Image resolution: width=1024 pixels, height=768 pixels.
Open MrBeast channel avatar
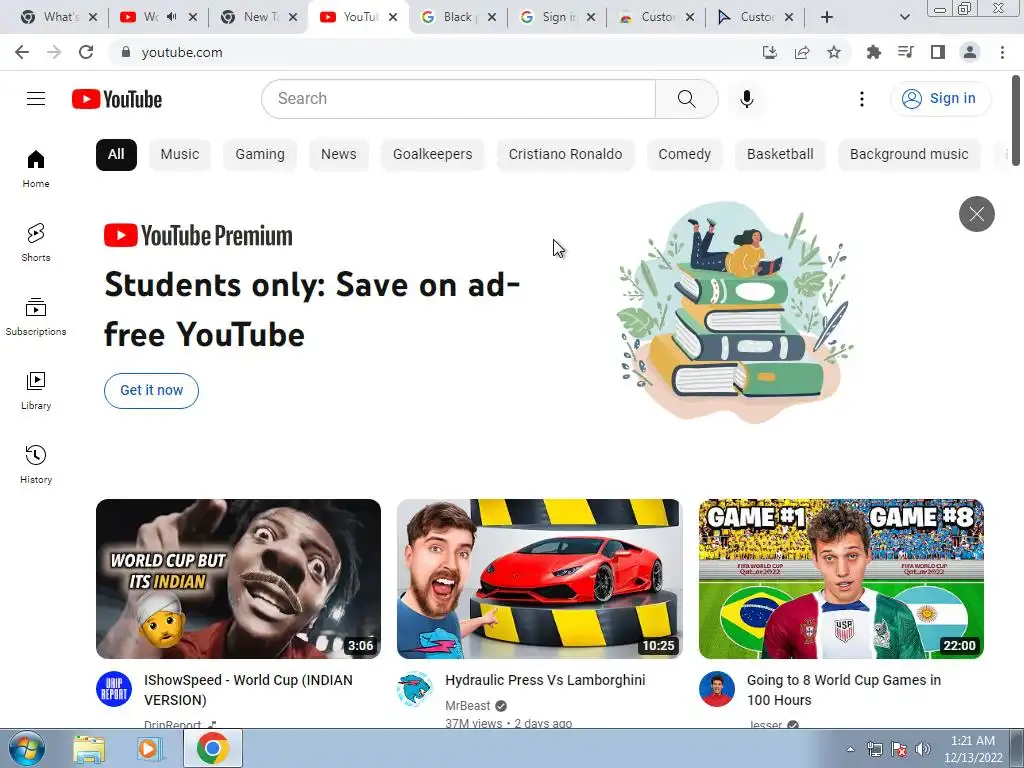click(x=415, y=689)
